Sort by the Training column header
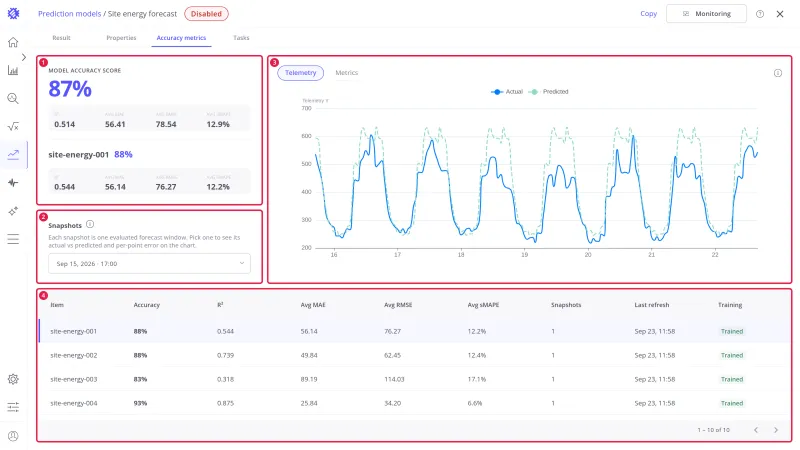The image size is (800, 450). pyautogui.click(x=730, y=305)
